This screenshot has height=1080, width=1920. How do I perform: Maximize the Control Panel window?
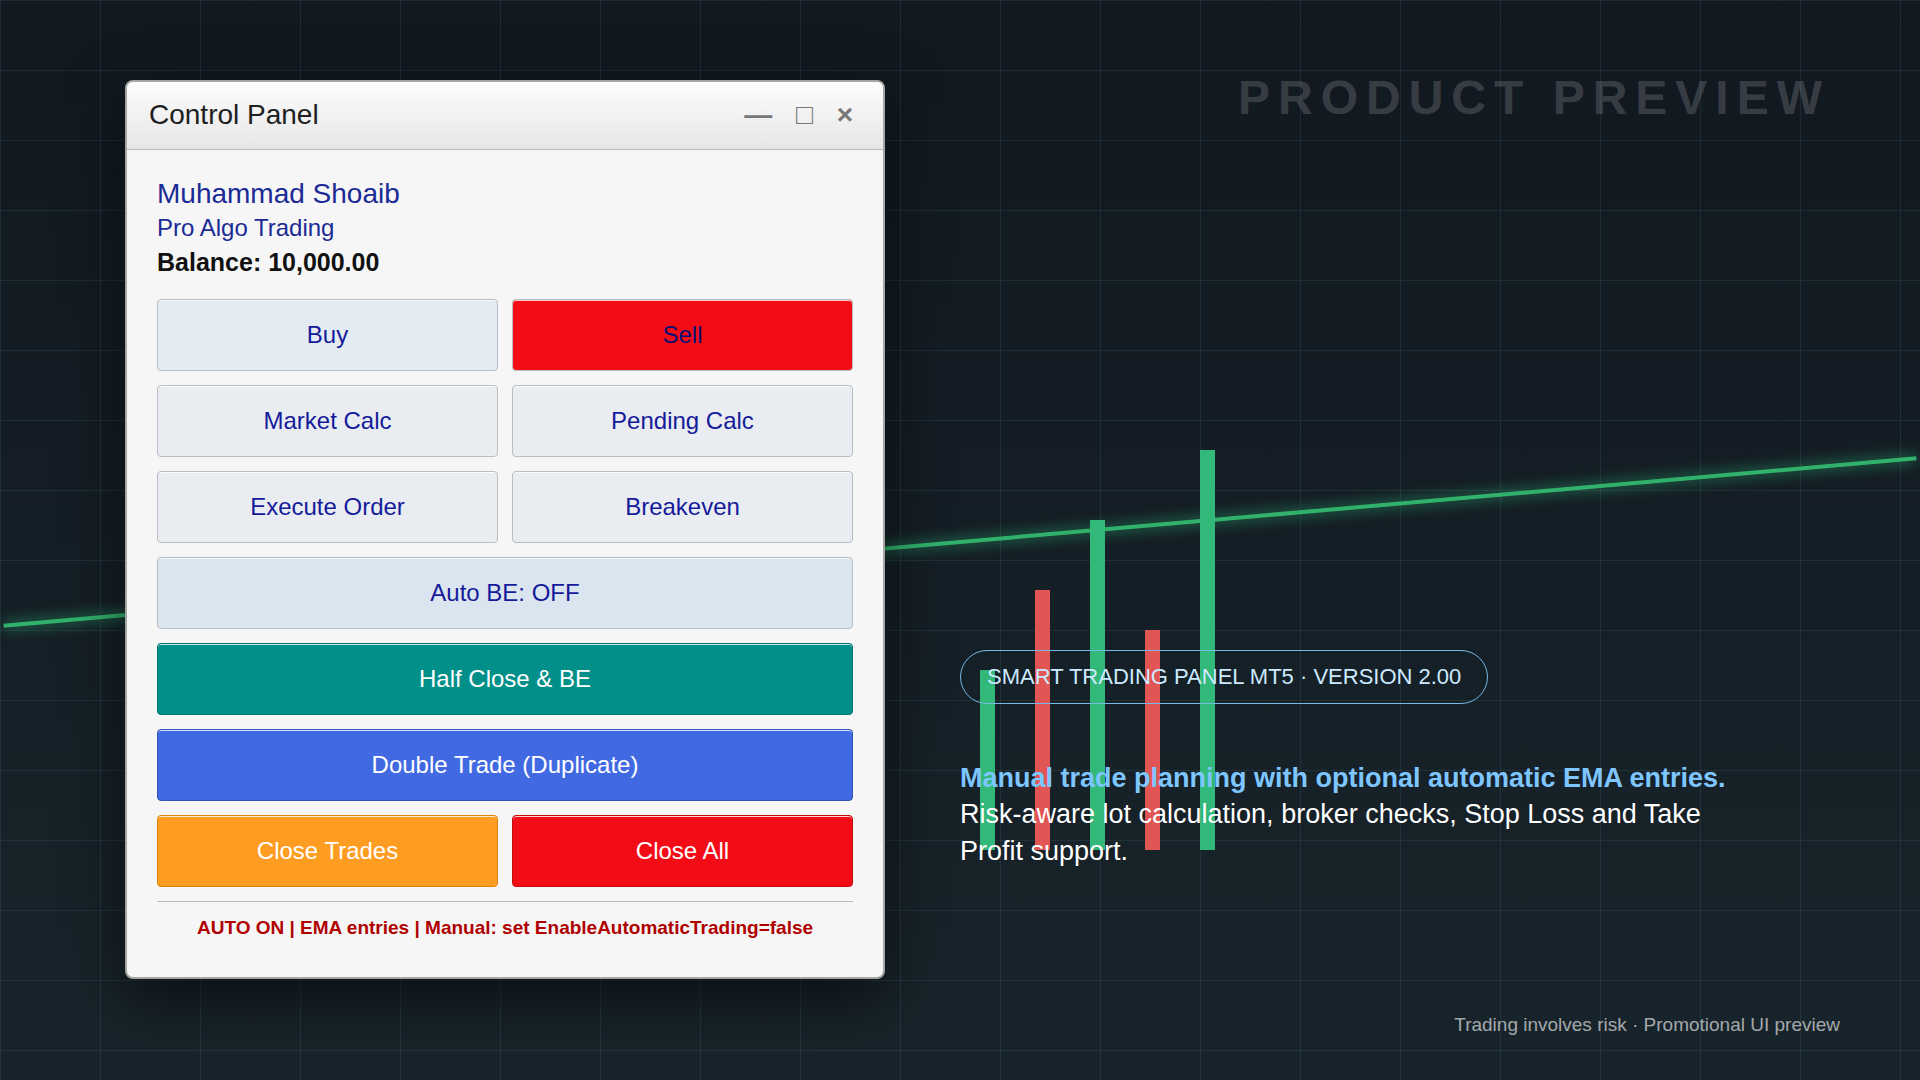(804, 116)
